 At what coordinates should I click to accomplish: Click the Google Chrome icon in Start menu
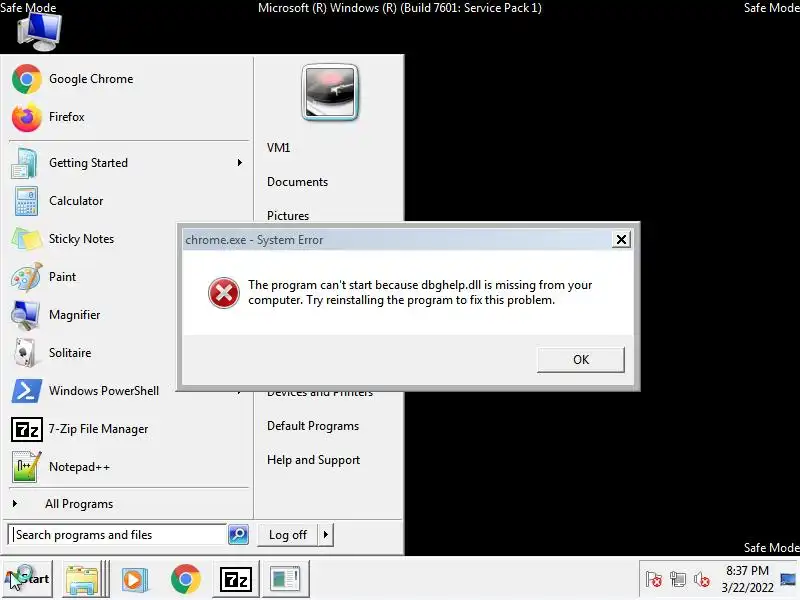pos(27,79)
